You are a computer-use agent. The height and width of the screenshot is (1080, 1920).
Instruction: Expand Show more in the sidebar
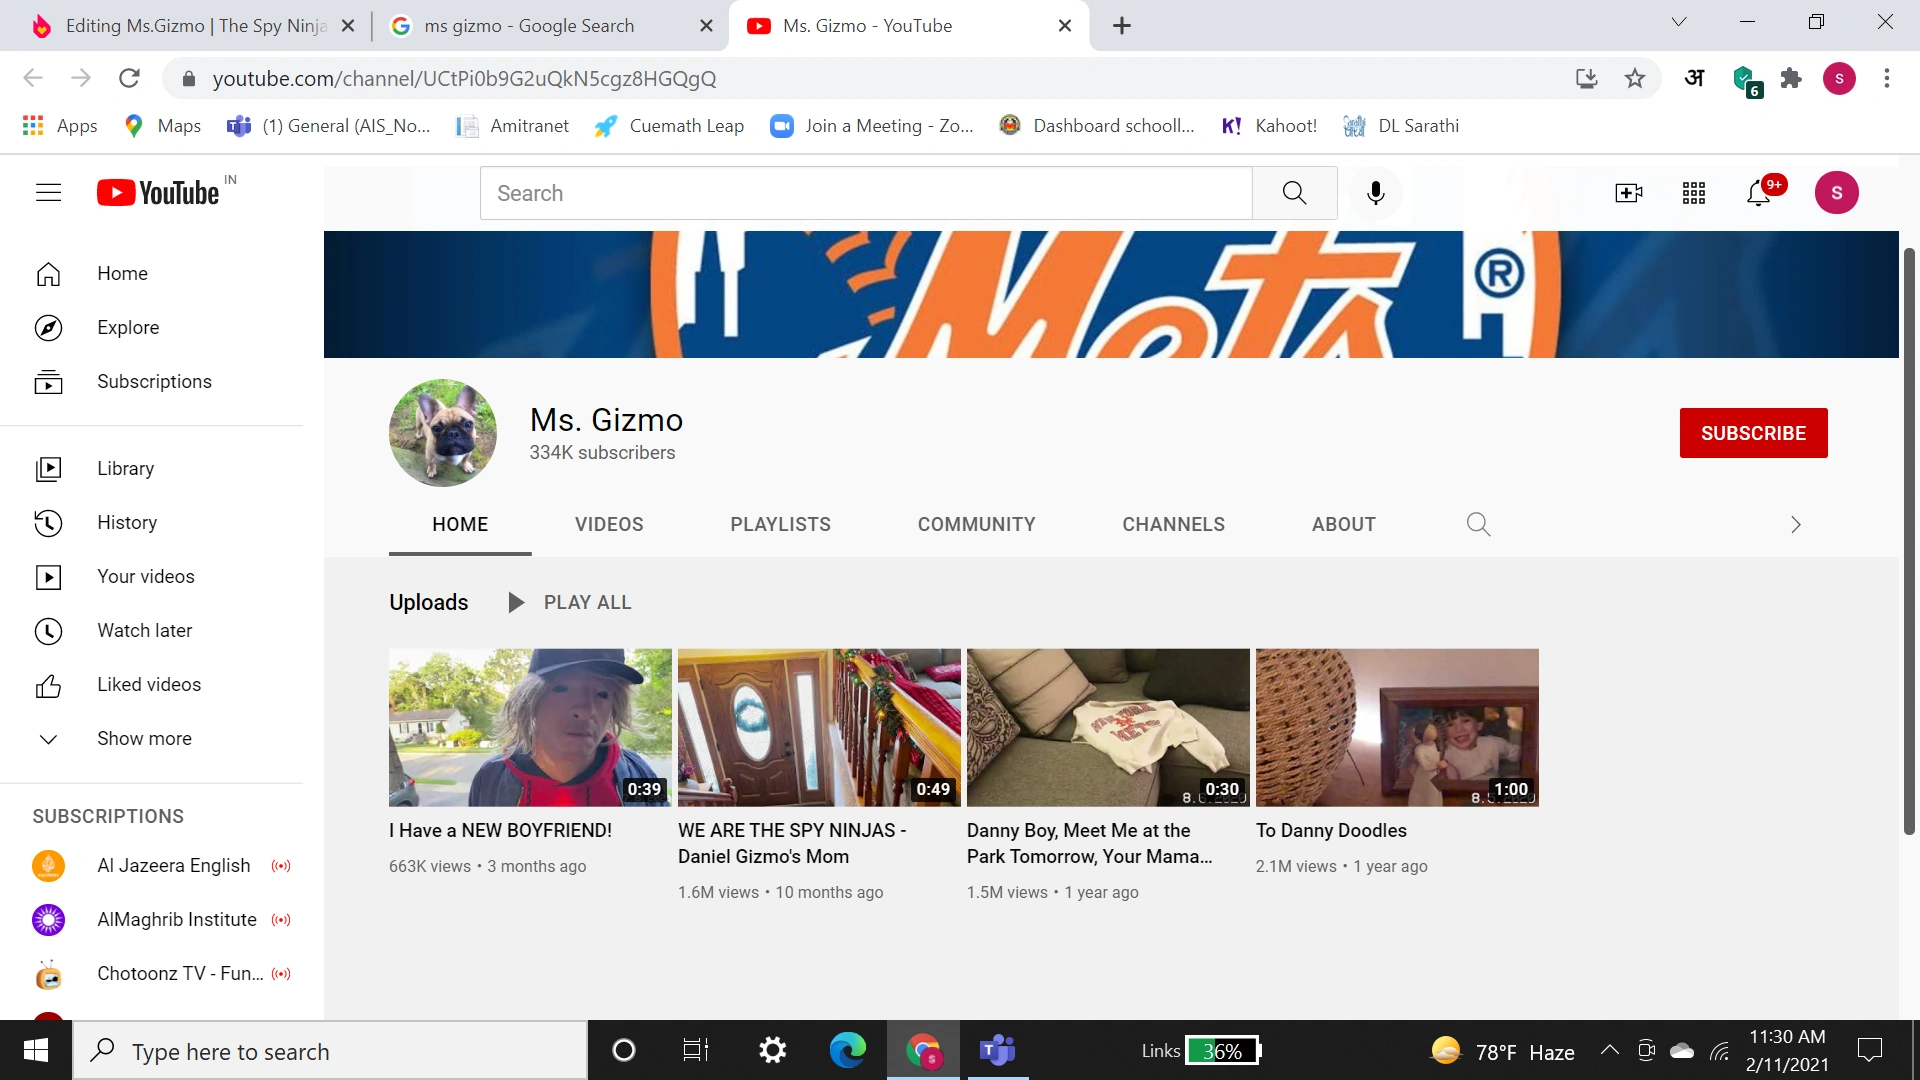(144, 738)
